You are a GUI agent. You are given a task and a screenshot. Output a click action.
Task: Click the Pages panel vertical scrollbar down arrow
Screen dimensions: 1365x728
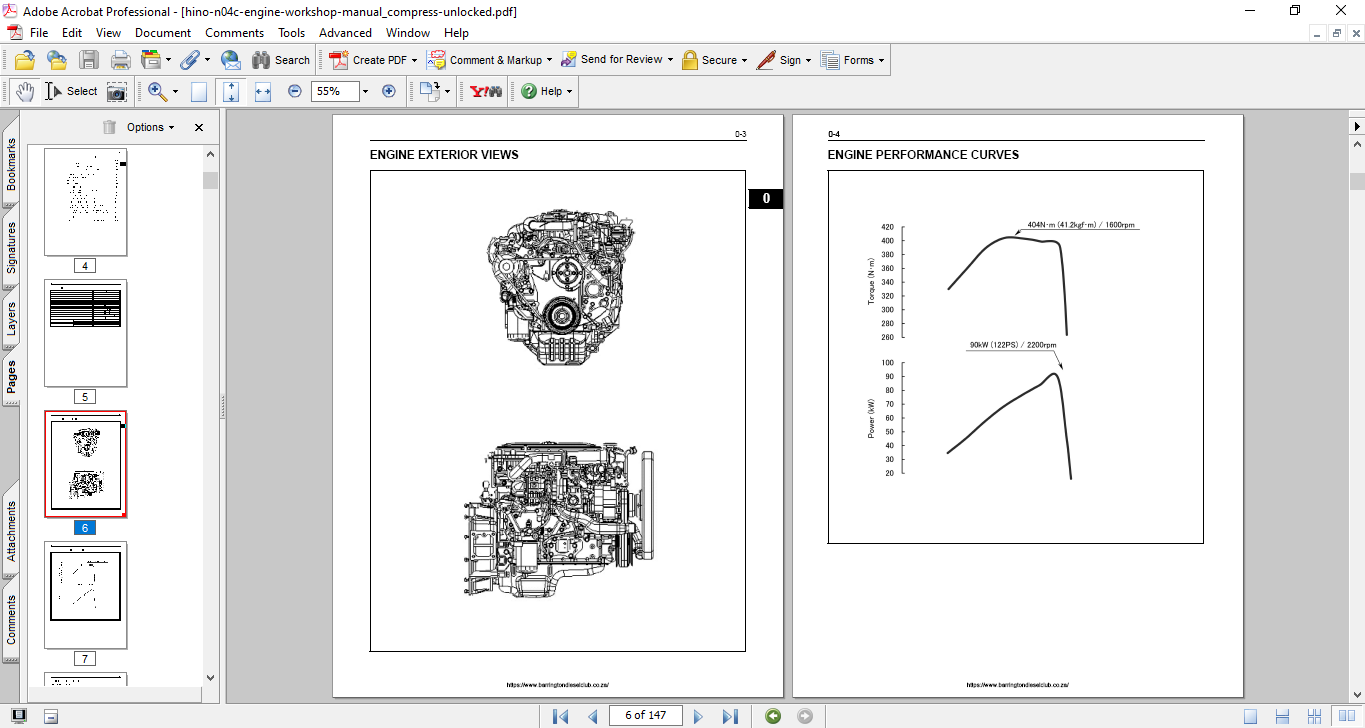pyautogui.click(x=210, y=677)
